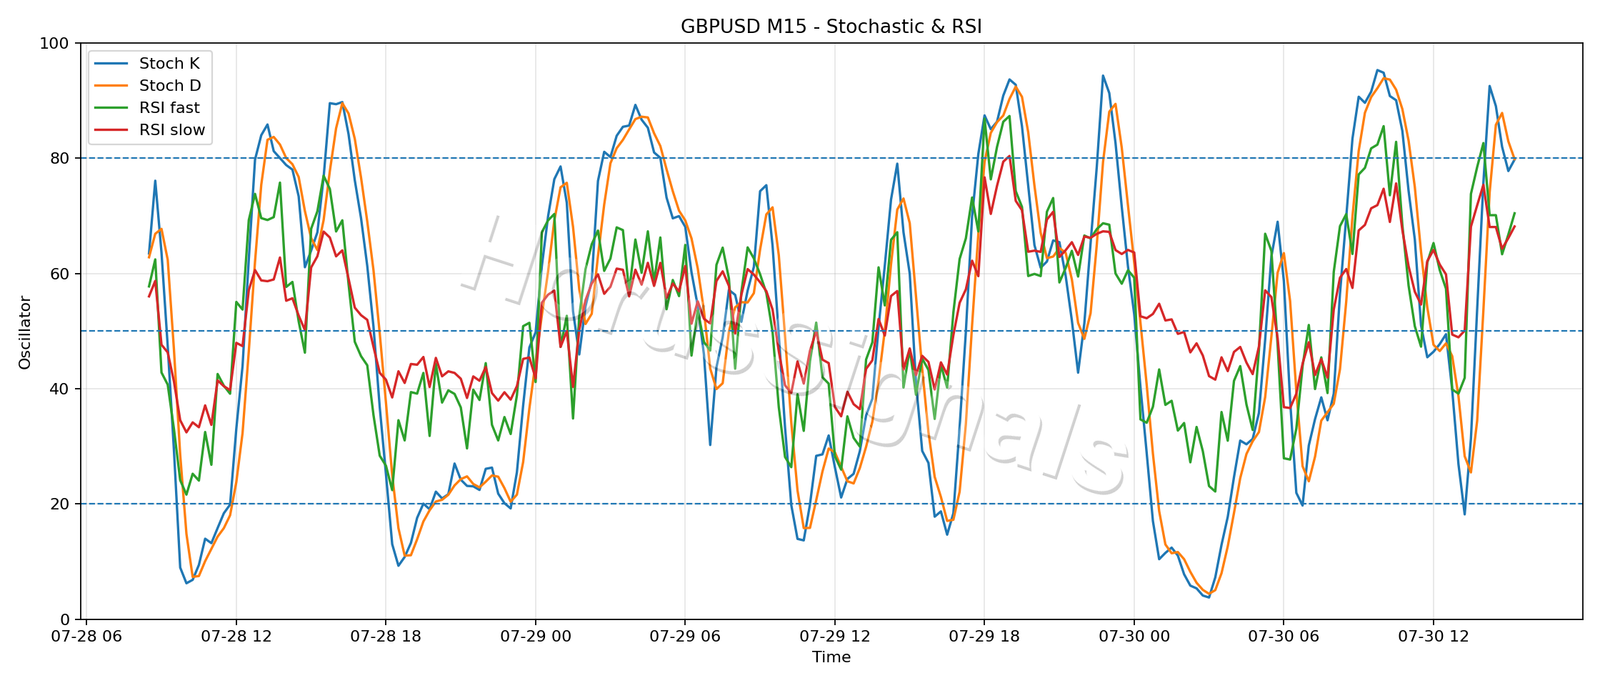This screenshot has width=1600, height=686.
Task: Click the red RSI slow legend line sample
Action: coord(110,130)
